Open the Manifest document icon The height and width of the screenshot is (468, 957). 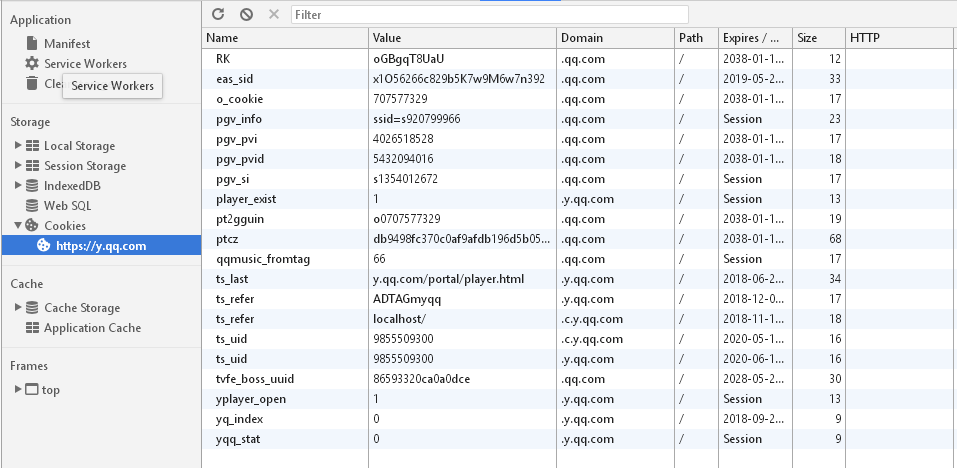32,44
